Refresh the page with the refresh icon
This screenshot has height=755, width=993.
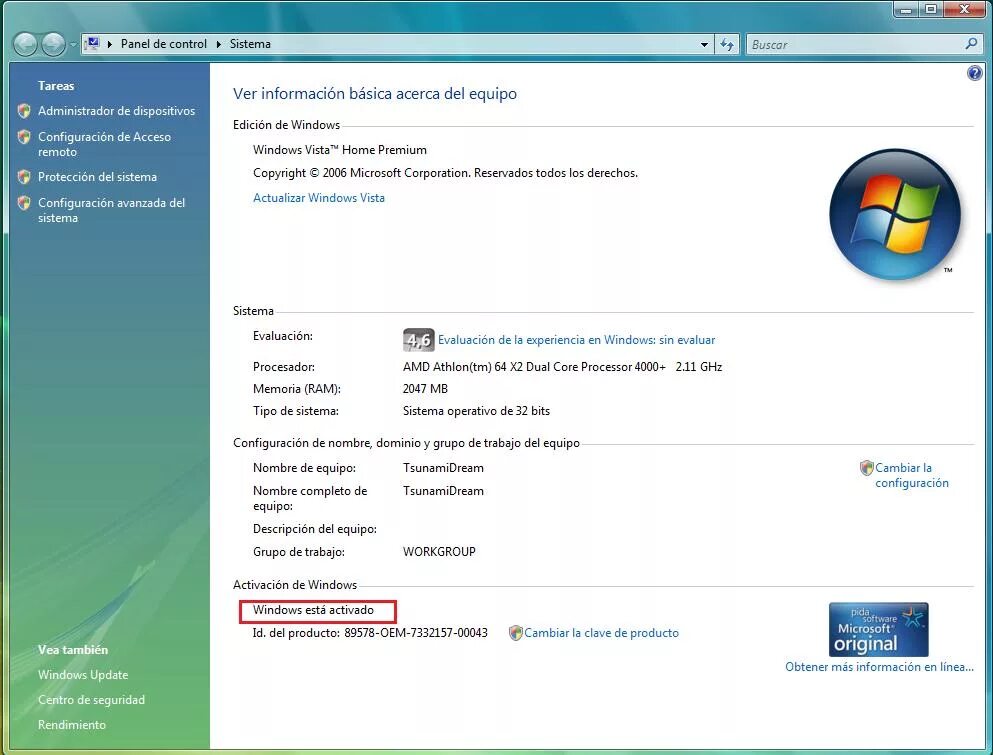(727, 44)
